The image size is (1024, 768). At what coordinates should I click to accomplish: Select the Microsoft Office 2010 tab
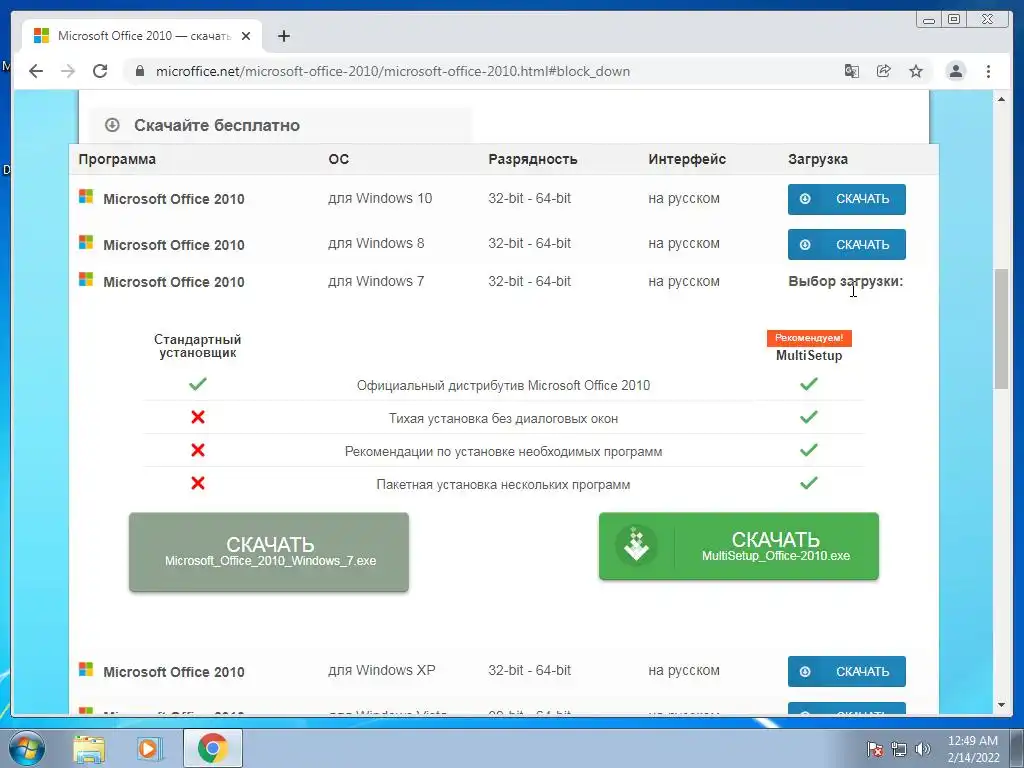pyautogui.click(x=142, y=36)
